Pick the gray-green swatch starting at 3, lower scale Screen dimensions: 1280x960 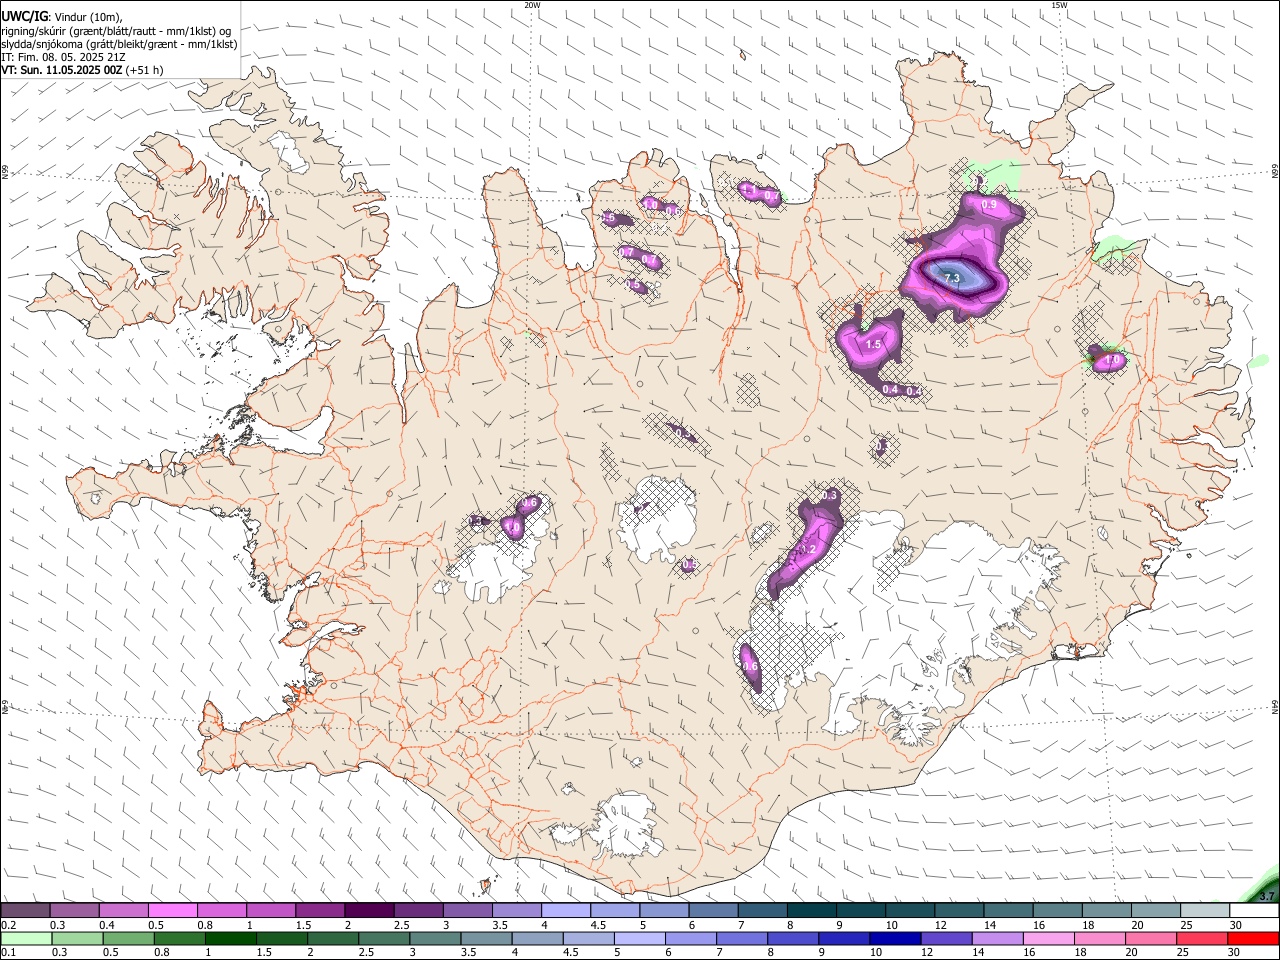[434, 938]
